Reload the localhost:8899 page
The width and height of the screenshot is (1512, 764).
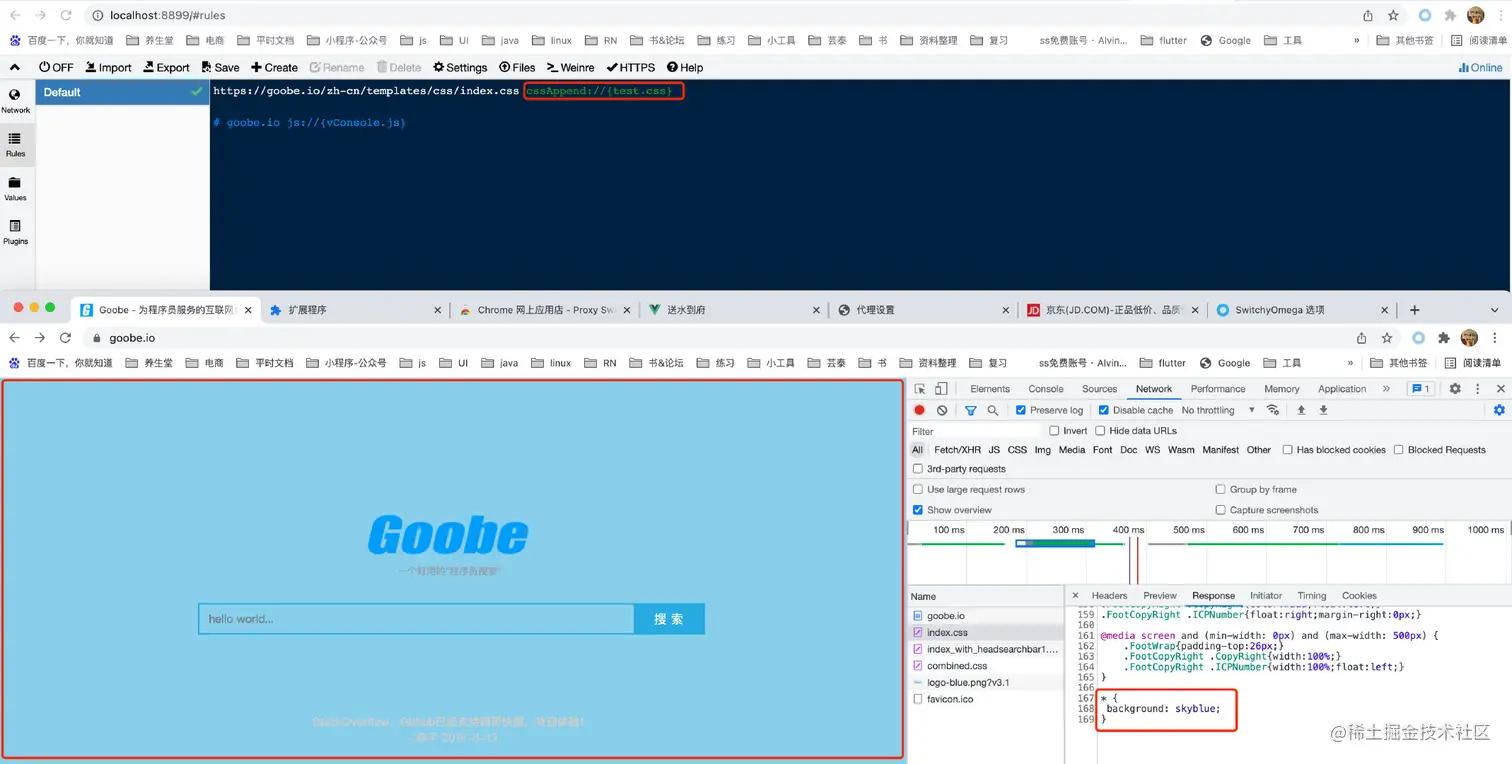point(66,15)
